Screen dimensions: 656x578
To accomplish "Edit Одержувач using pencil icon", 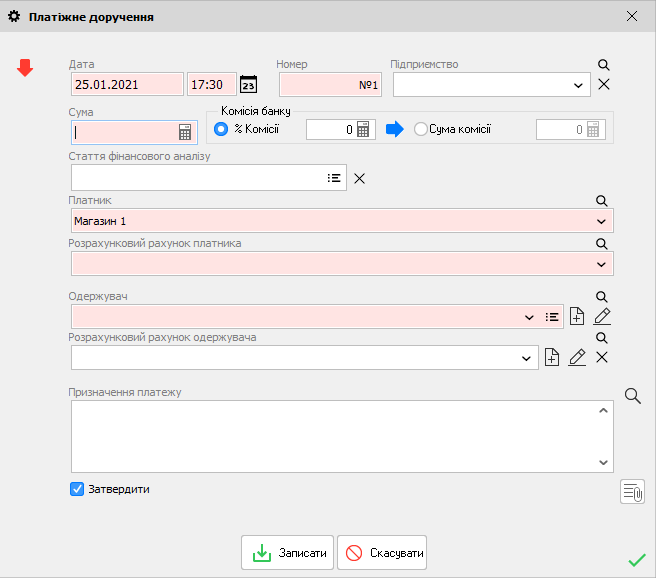I will (602, 317).
